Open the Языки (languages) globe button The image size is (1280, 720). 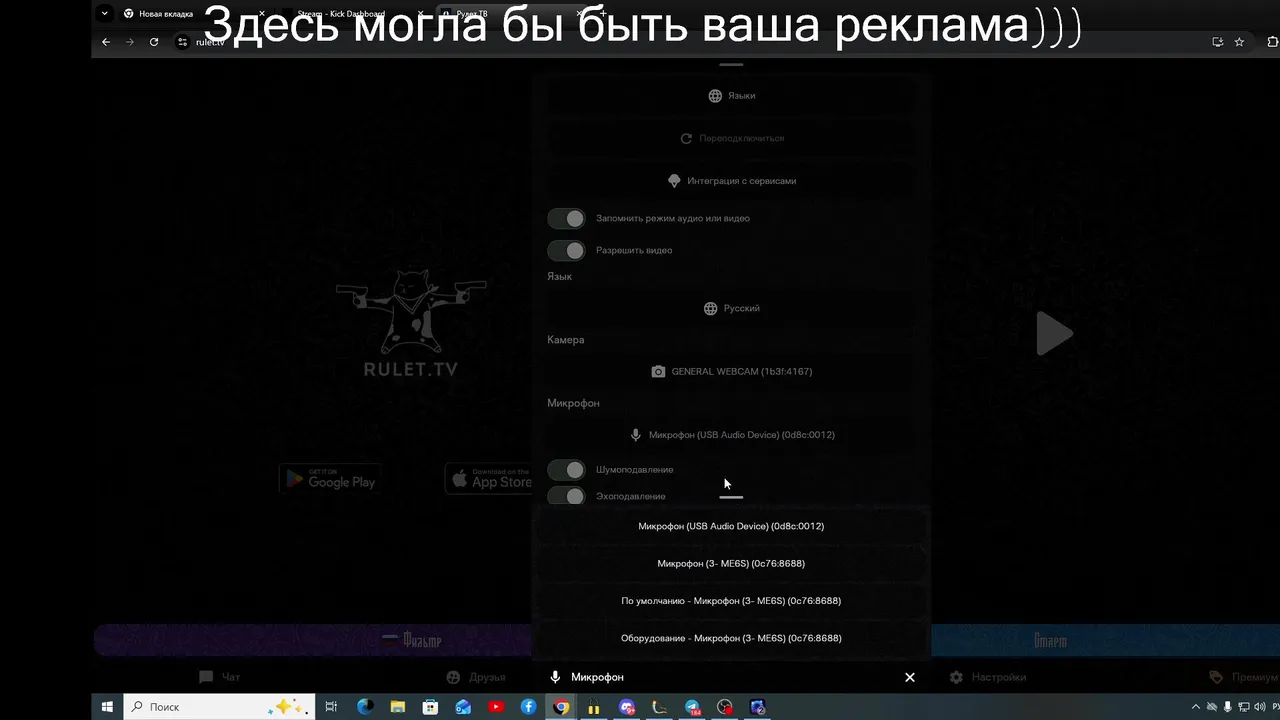(x=731, y=96)
